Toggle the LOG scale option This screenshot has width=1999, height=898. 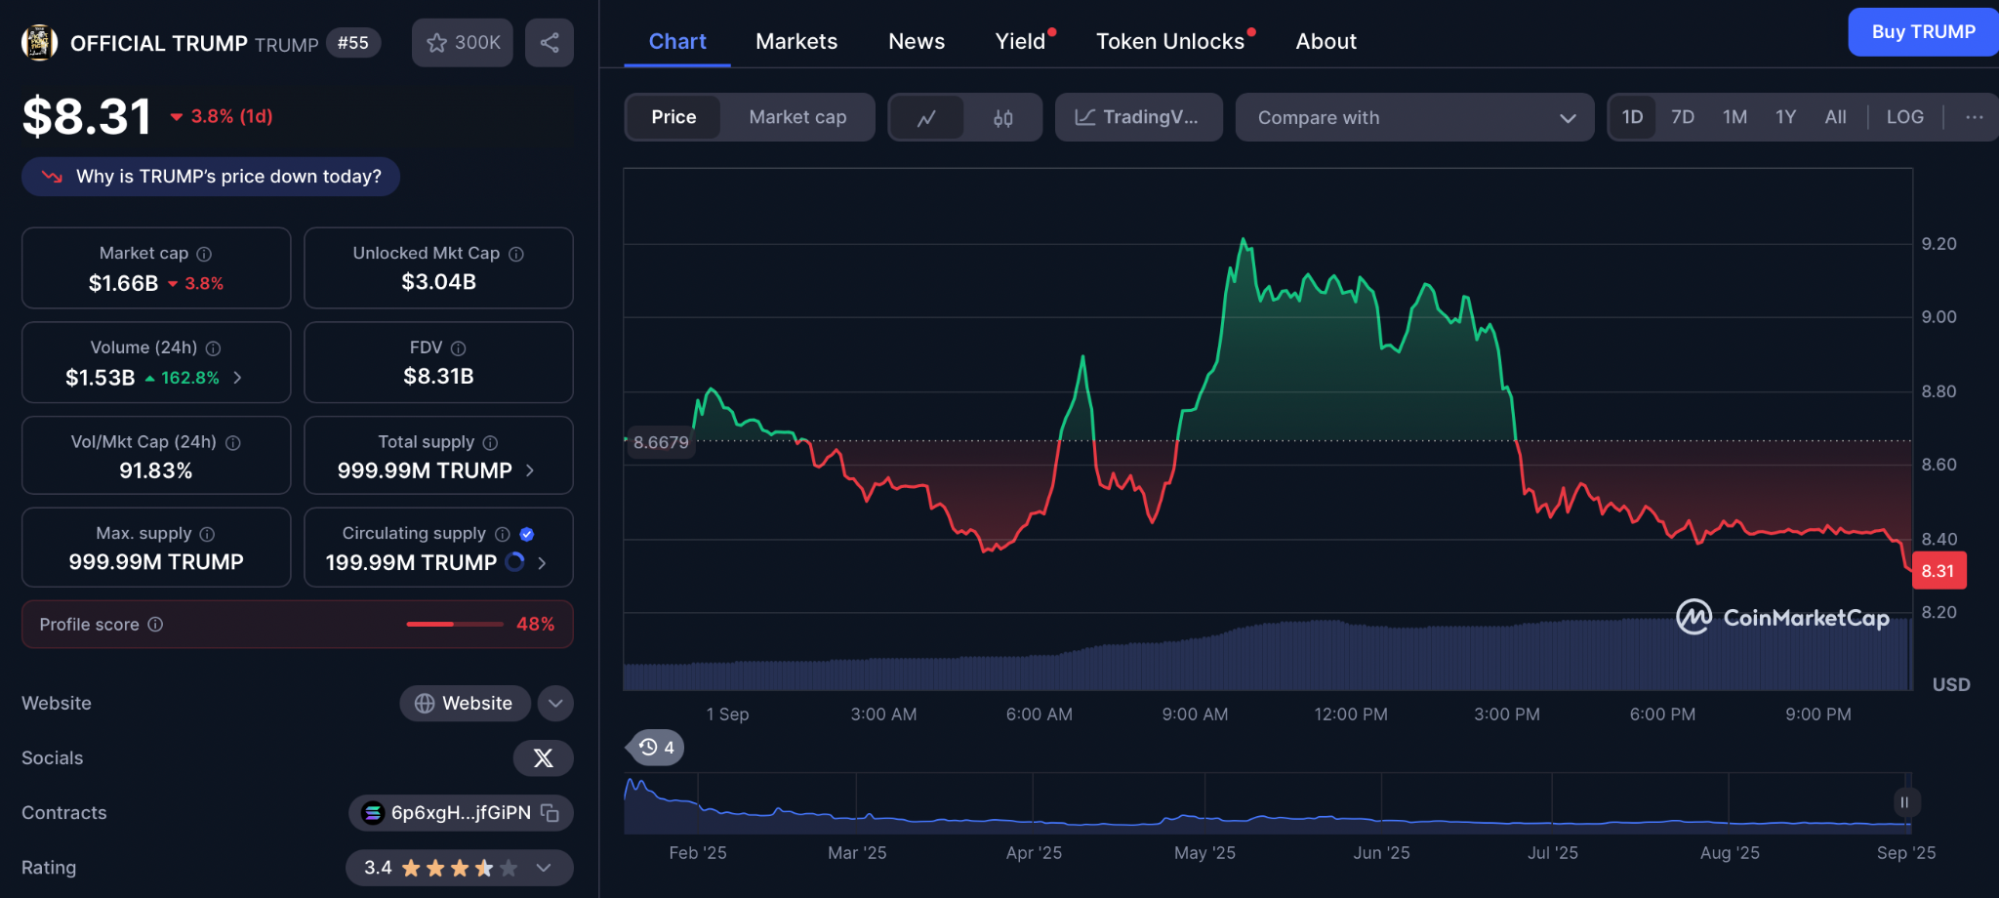[1904, 117]
